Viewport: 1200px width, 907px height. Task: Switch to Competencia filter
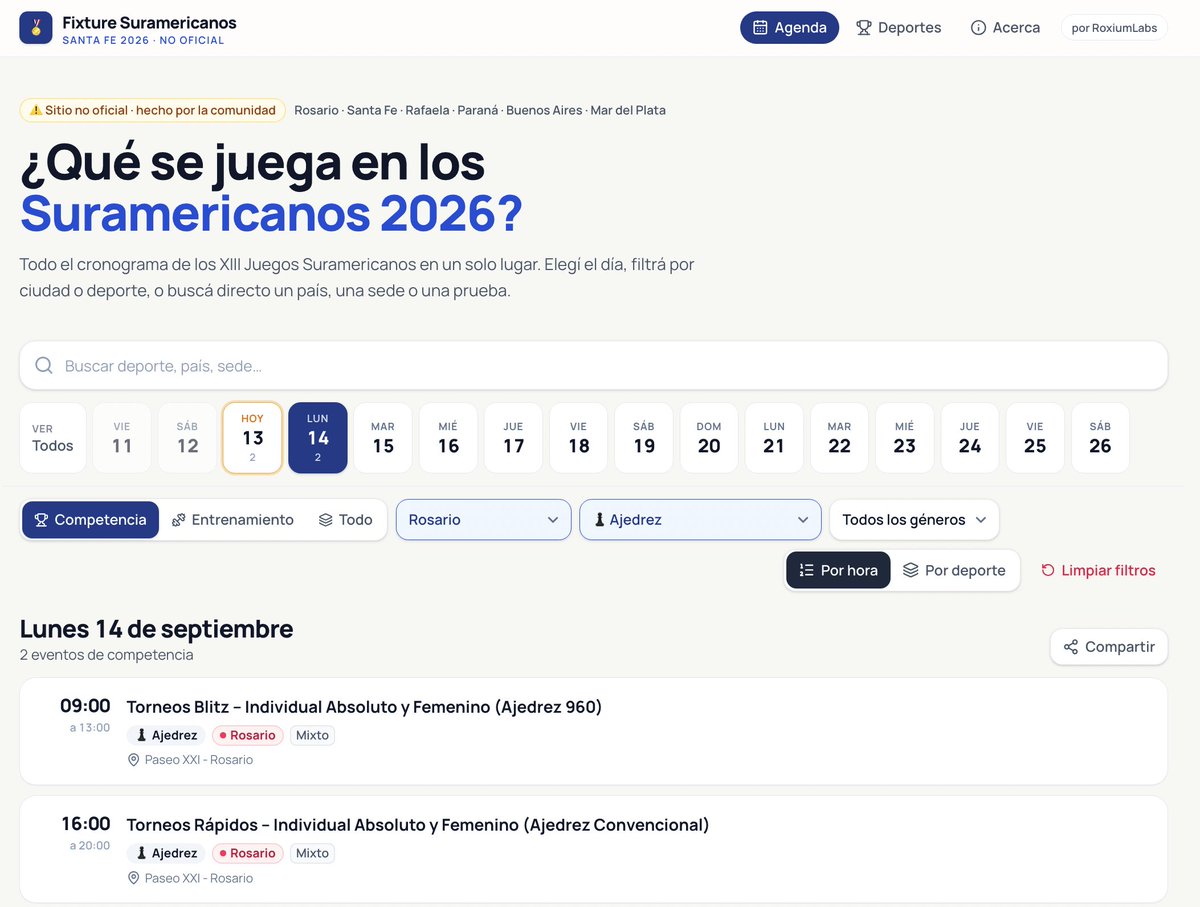[x=90, y=520]
